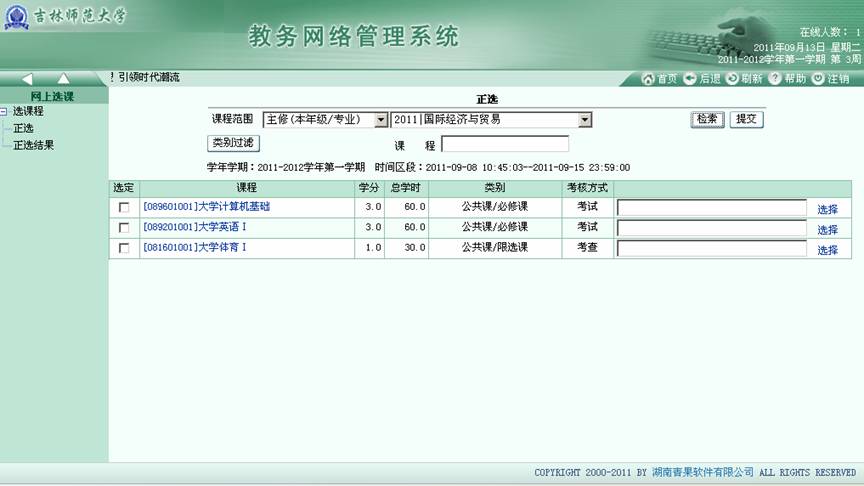Image resolution: width=864 pixels, height=486 pixels.
Task: Click the left arrow in sidebar header
Action: pyautogui.click(x=27, y=79)
